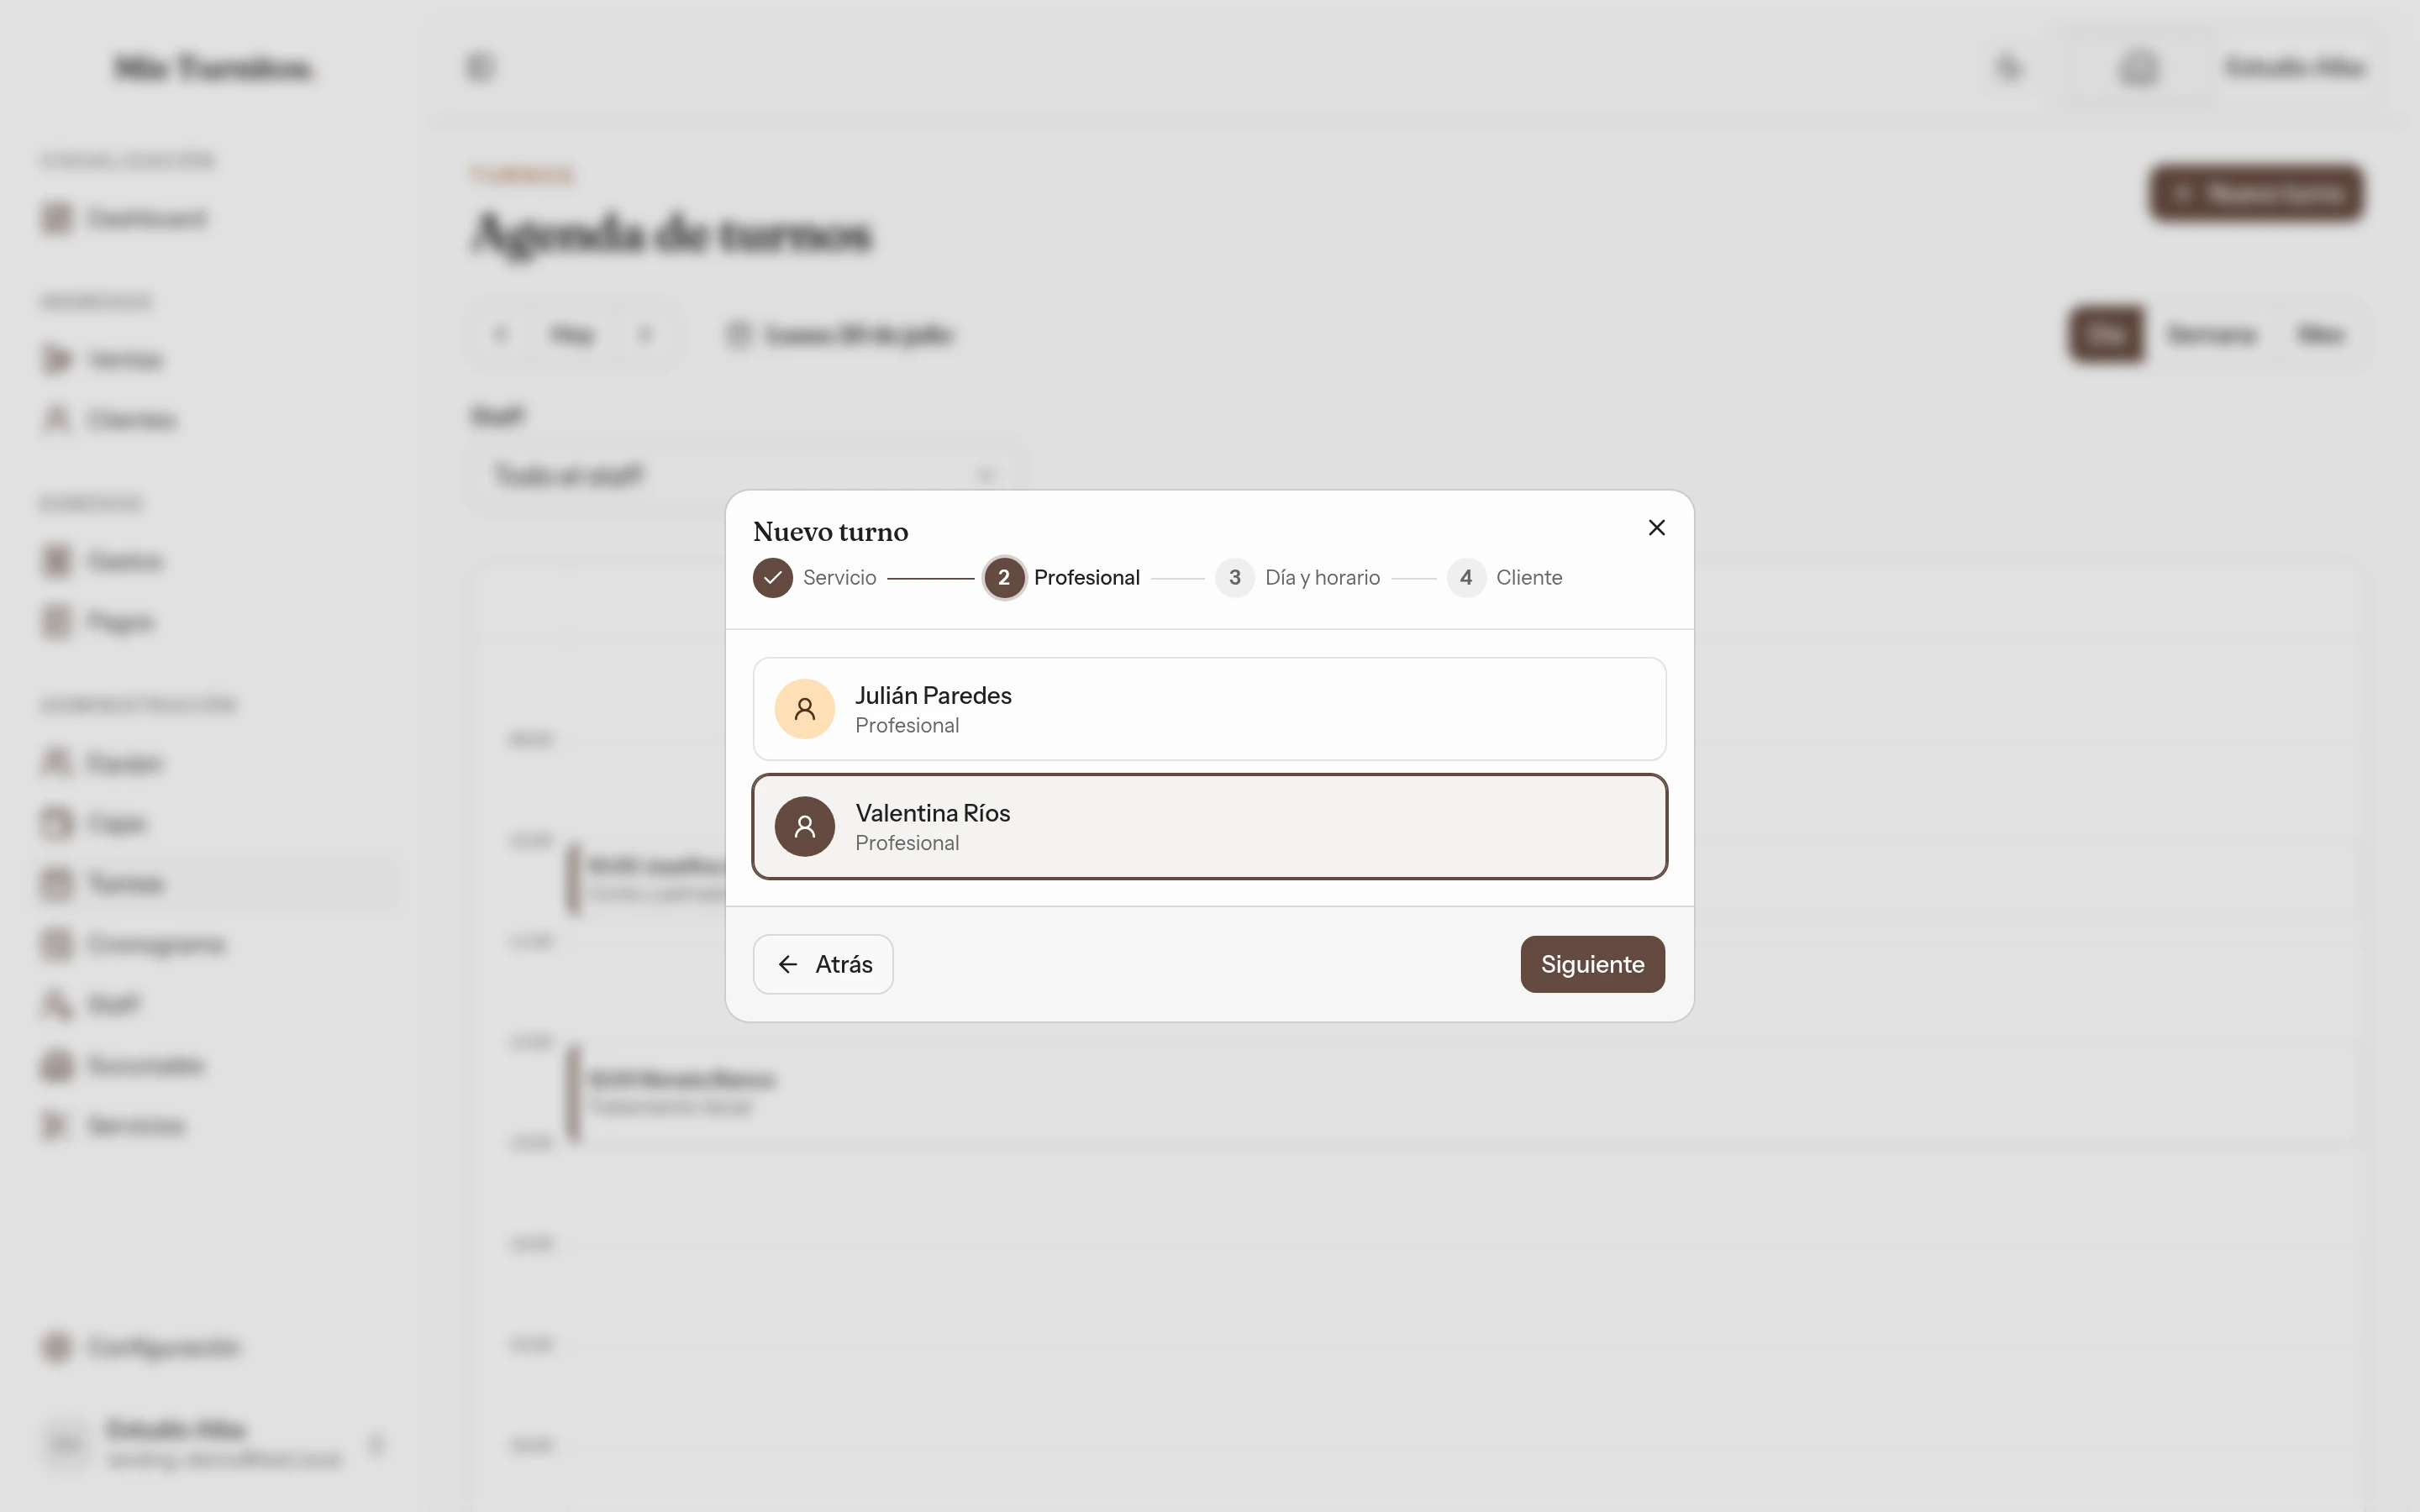This screenshot has width=2420, height=1512.
Task: Choose Julián Paredes as the professional
Action: (1209, 709)
